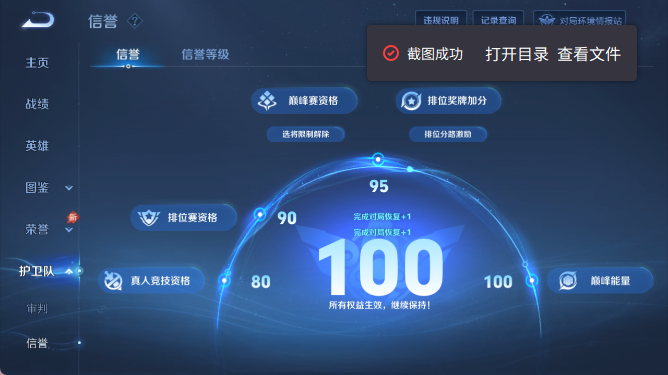Click the large 100 reputation score
The height and width of the screenshot is (375, 668).
point(380,267)
